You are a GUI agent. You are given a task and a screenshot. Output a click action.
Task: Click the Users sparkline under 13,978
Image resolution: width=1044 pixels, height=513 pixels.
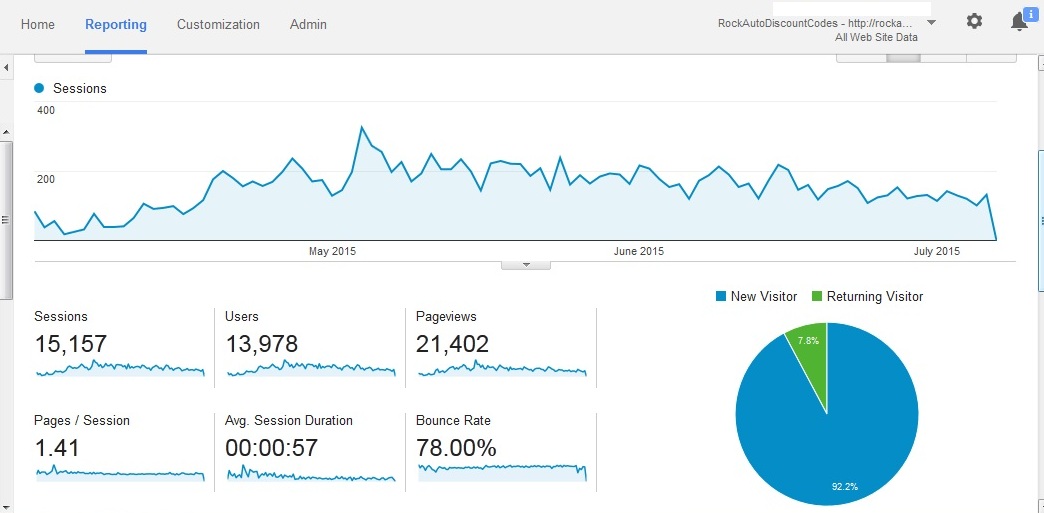[x=311, y=368]
